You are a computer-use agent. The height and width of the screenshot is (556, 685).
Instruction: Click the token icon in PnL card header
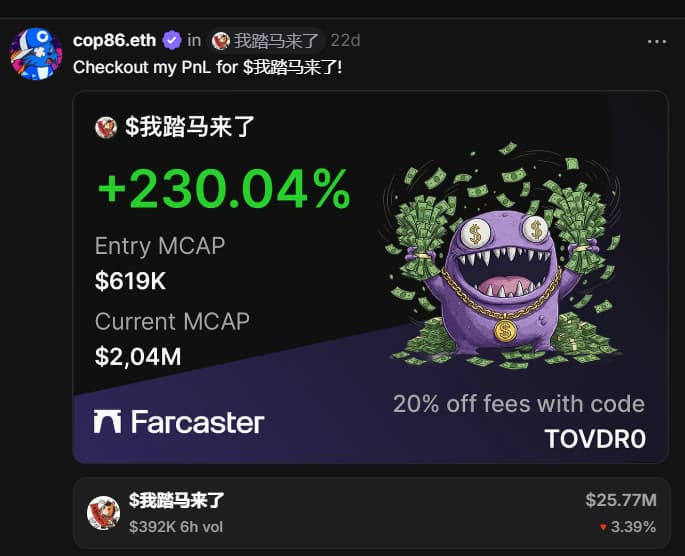106,127
